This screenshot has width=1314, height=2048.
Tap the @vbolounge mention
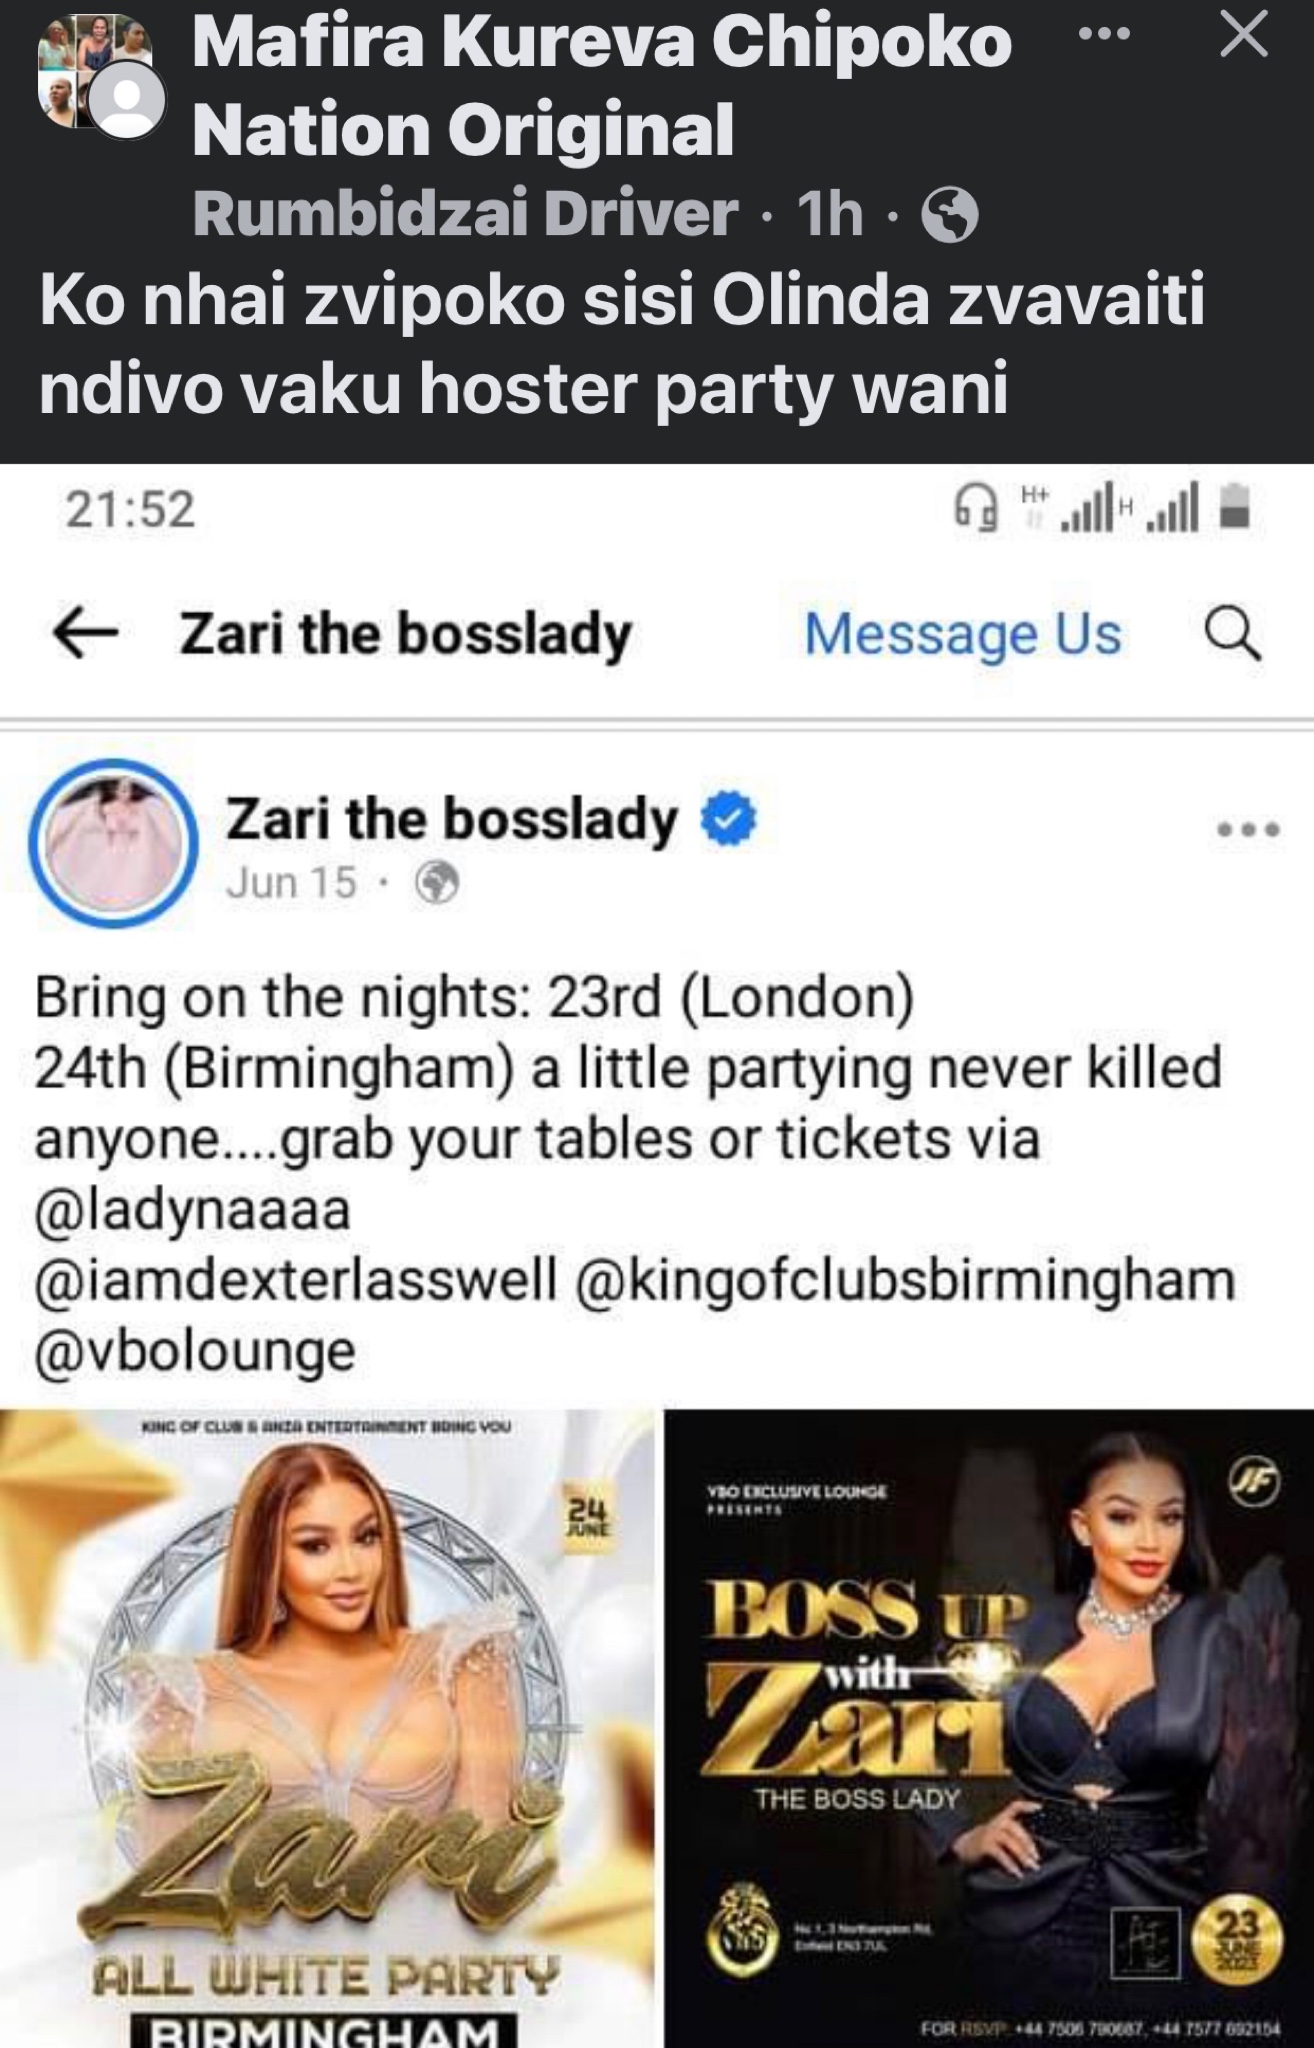195,1352
